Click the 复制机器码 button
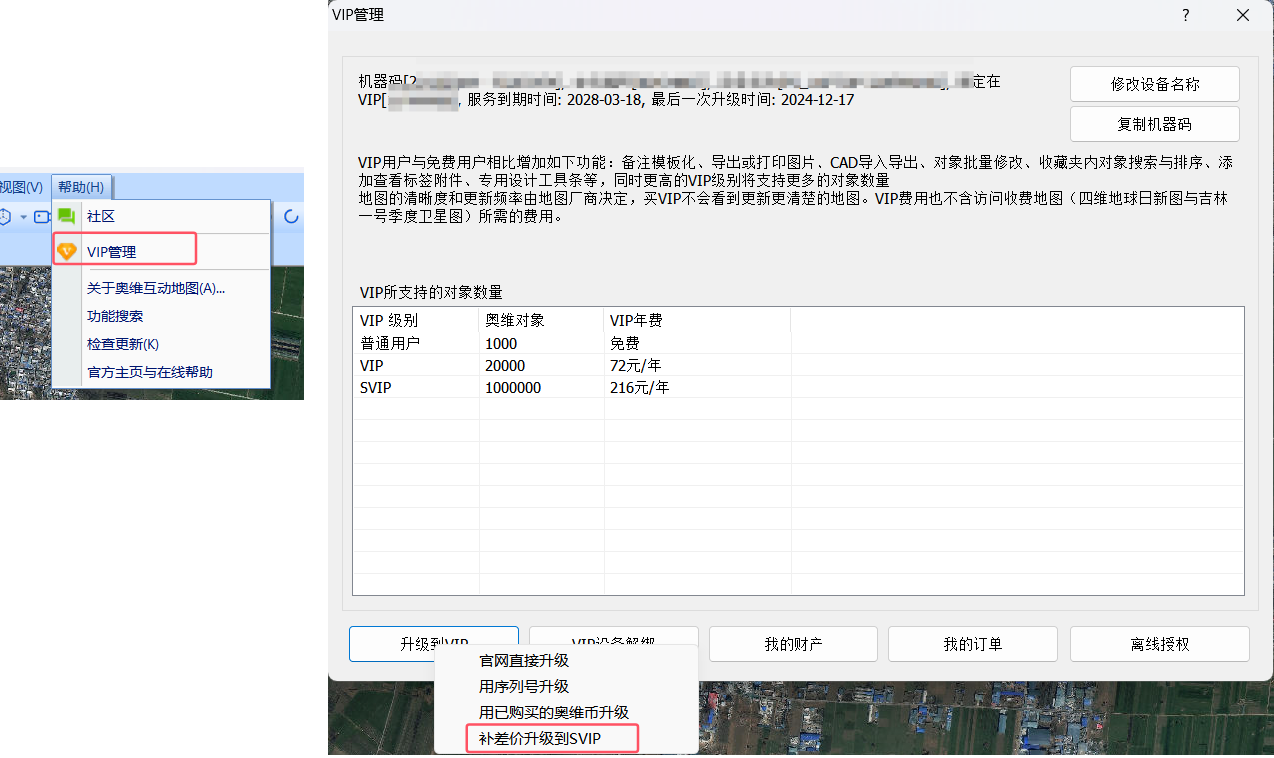Image resolution: width=1274 pixels, height=758 pixels. 1154,125
